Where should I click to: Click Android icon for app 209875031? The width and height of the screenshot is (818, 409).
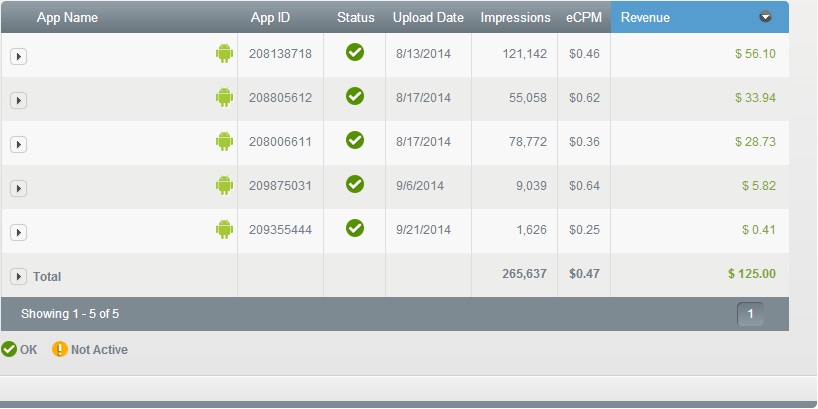click(x=224, y=185)
